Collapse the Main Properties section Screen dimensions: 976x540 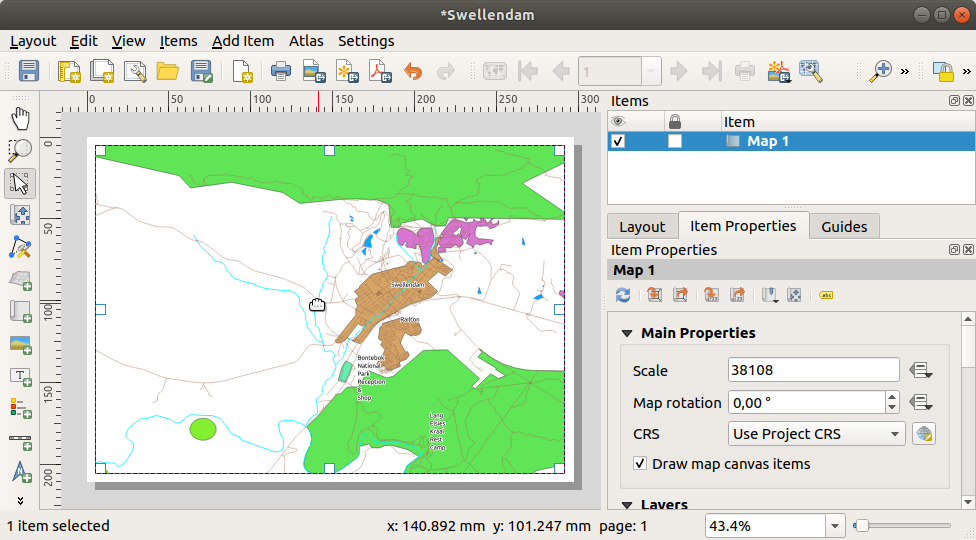(x=628, y=333)
